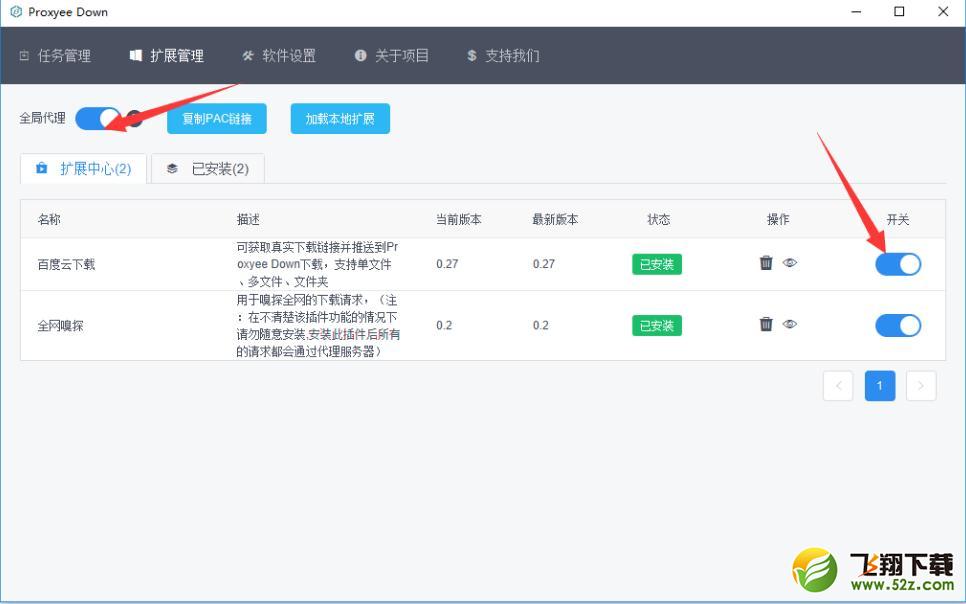Click the Proxyee Down title bar app icon
The image size is (966, 604).
click(16, 12)
